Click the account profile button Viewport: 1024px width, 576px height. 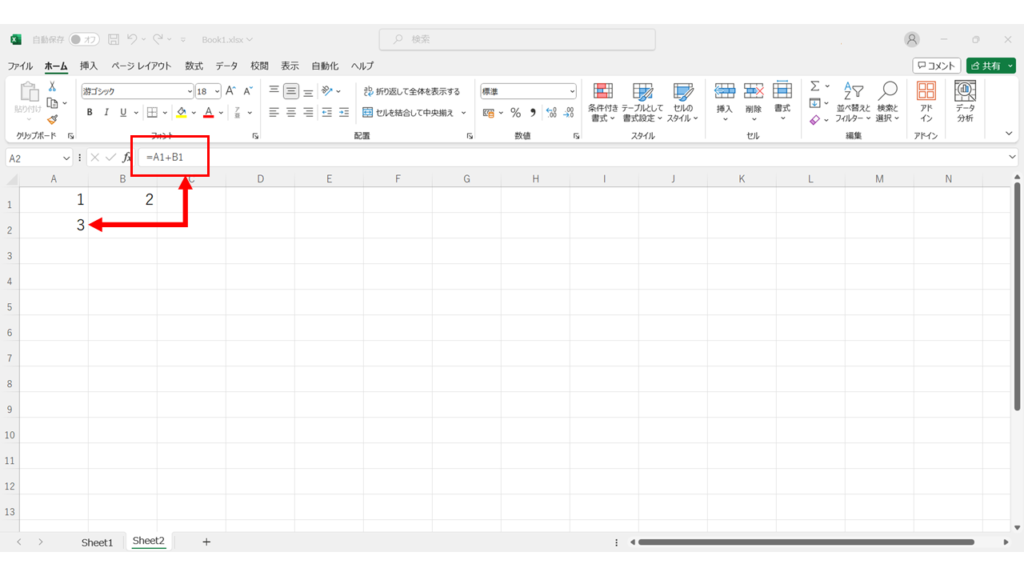point(912,39)
